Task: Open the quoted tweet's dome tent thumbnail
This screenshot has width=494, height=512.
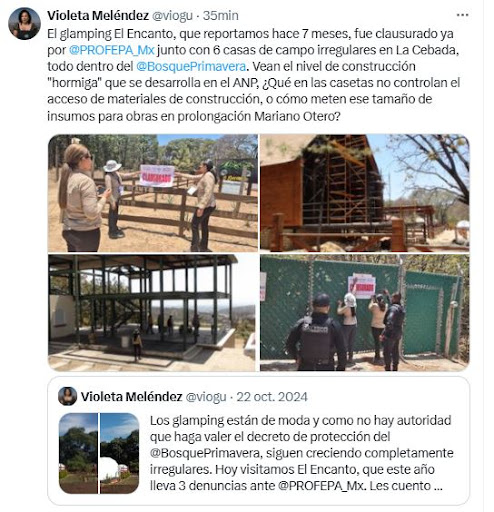Action: point(120,453)
